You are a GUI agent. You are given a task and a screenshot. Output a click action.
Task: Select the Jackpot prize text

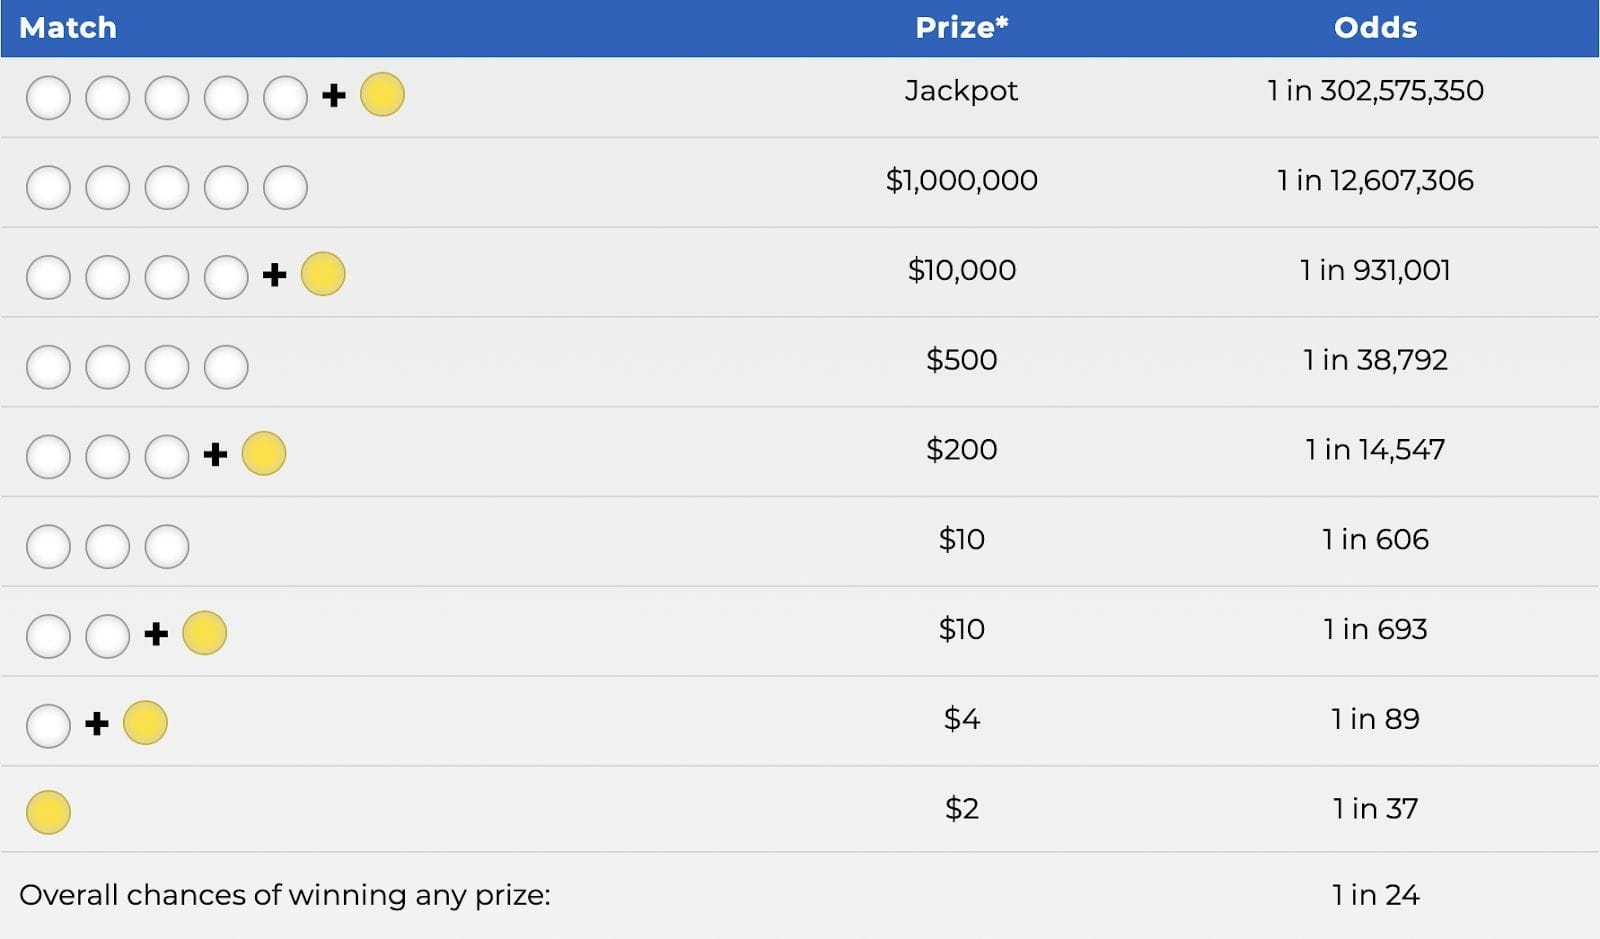(x=961, y=91)
